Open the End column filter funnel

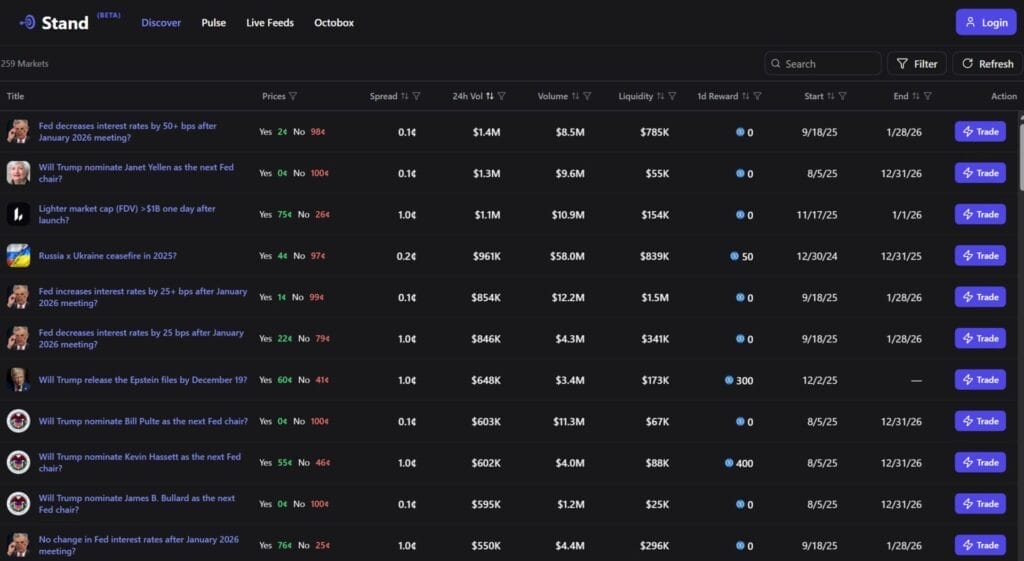pos(928,96)
